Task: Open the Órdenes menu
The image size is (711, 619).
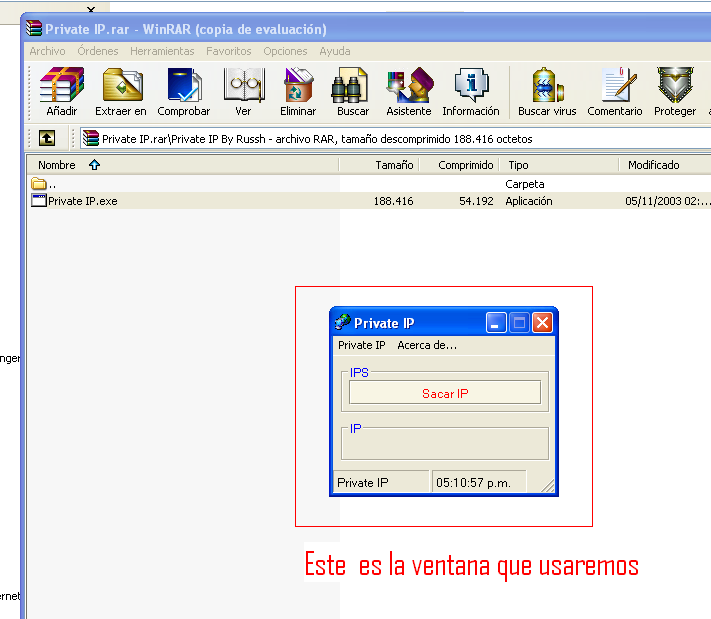Action: tap(97, 51)
